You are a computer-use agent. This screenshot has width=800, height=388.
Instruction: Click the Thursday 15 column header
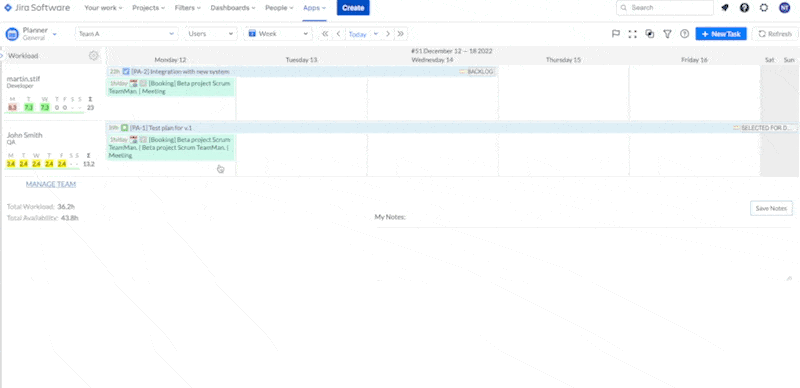click(x=563, y=60)
